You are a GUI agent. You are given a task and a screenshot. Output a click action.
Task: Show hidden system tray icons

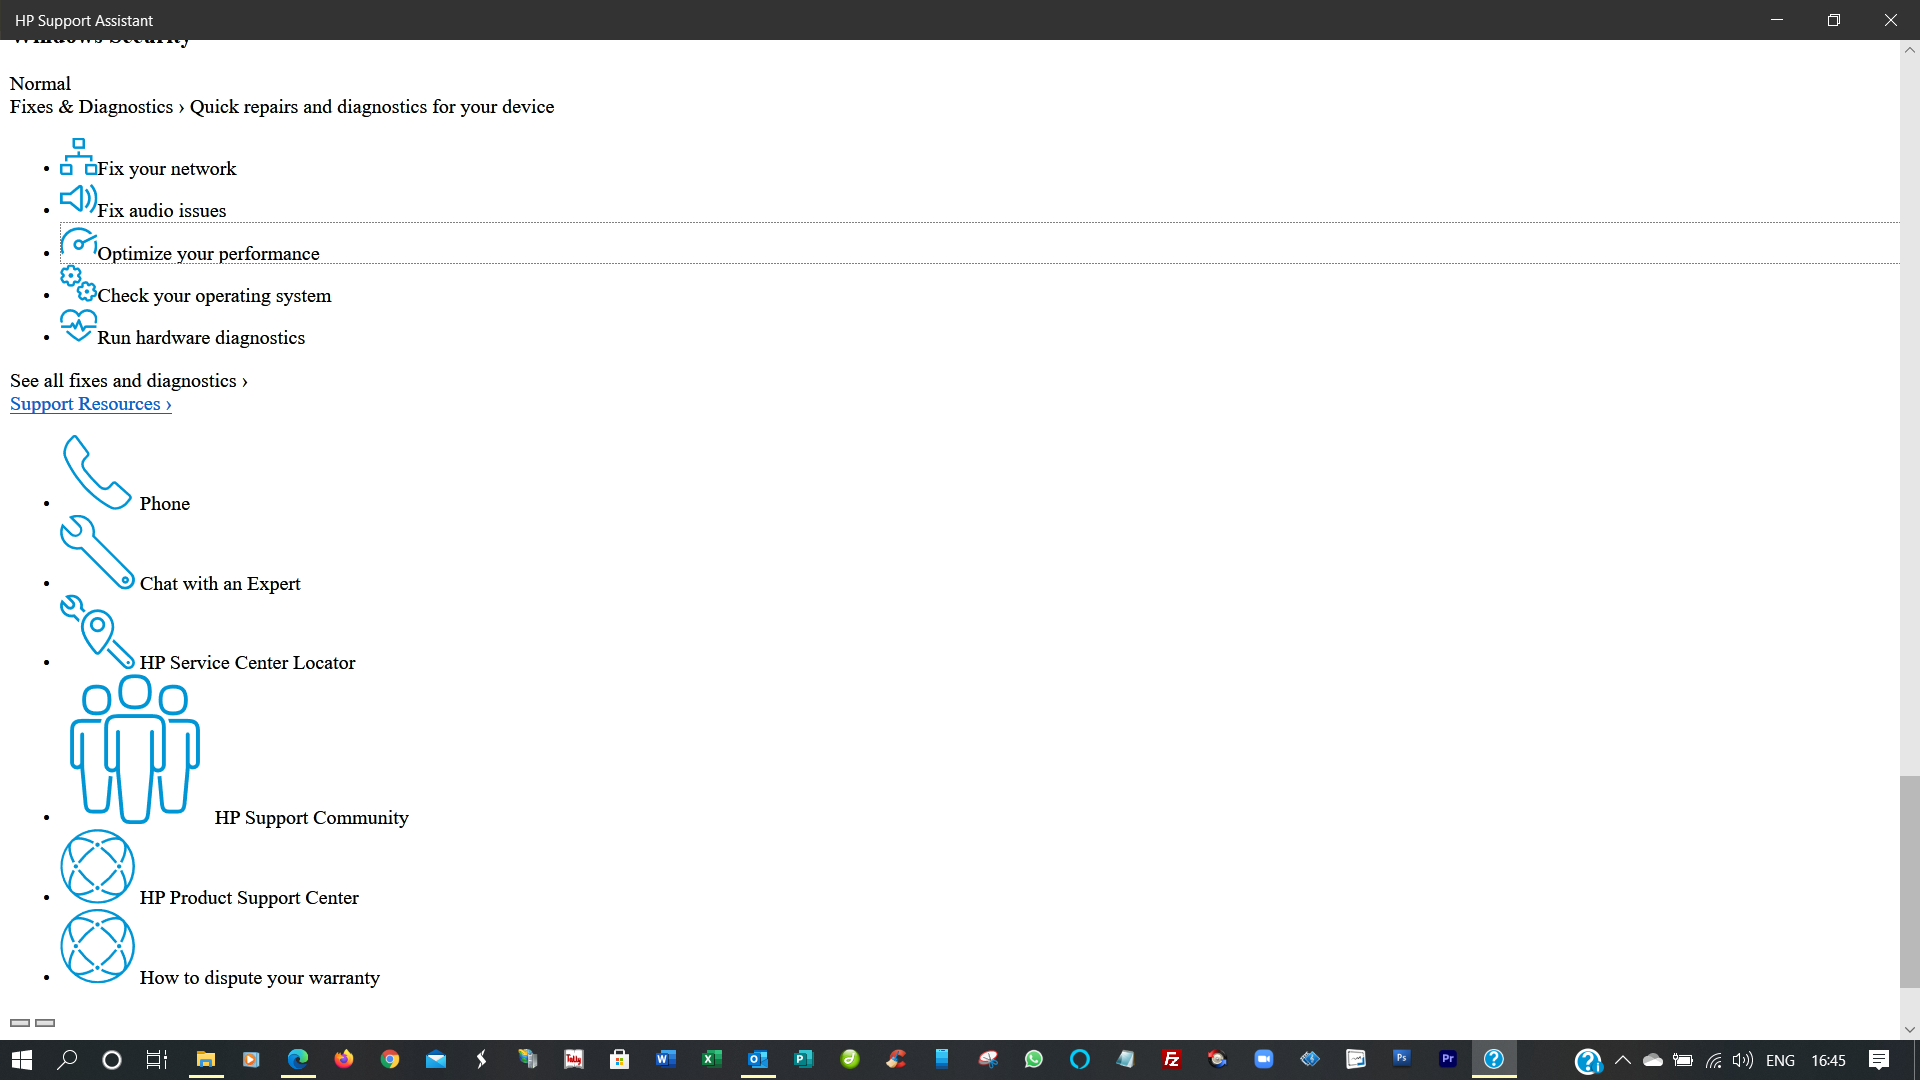[x=1623, y=1060]
